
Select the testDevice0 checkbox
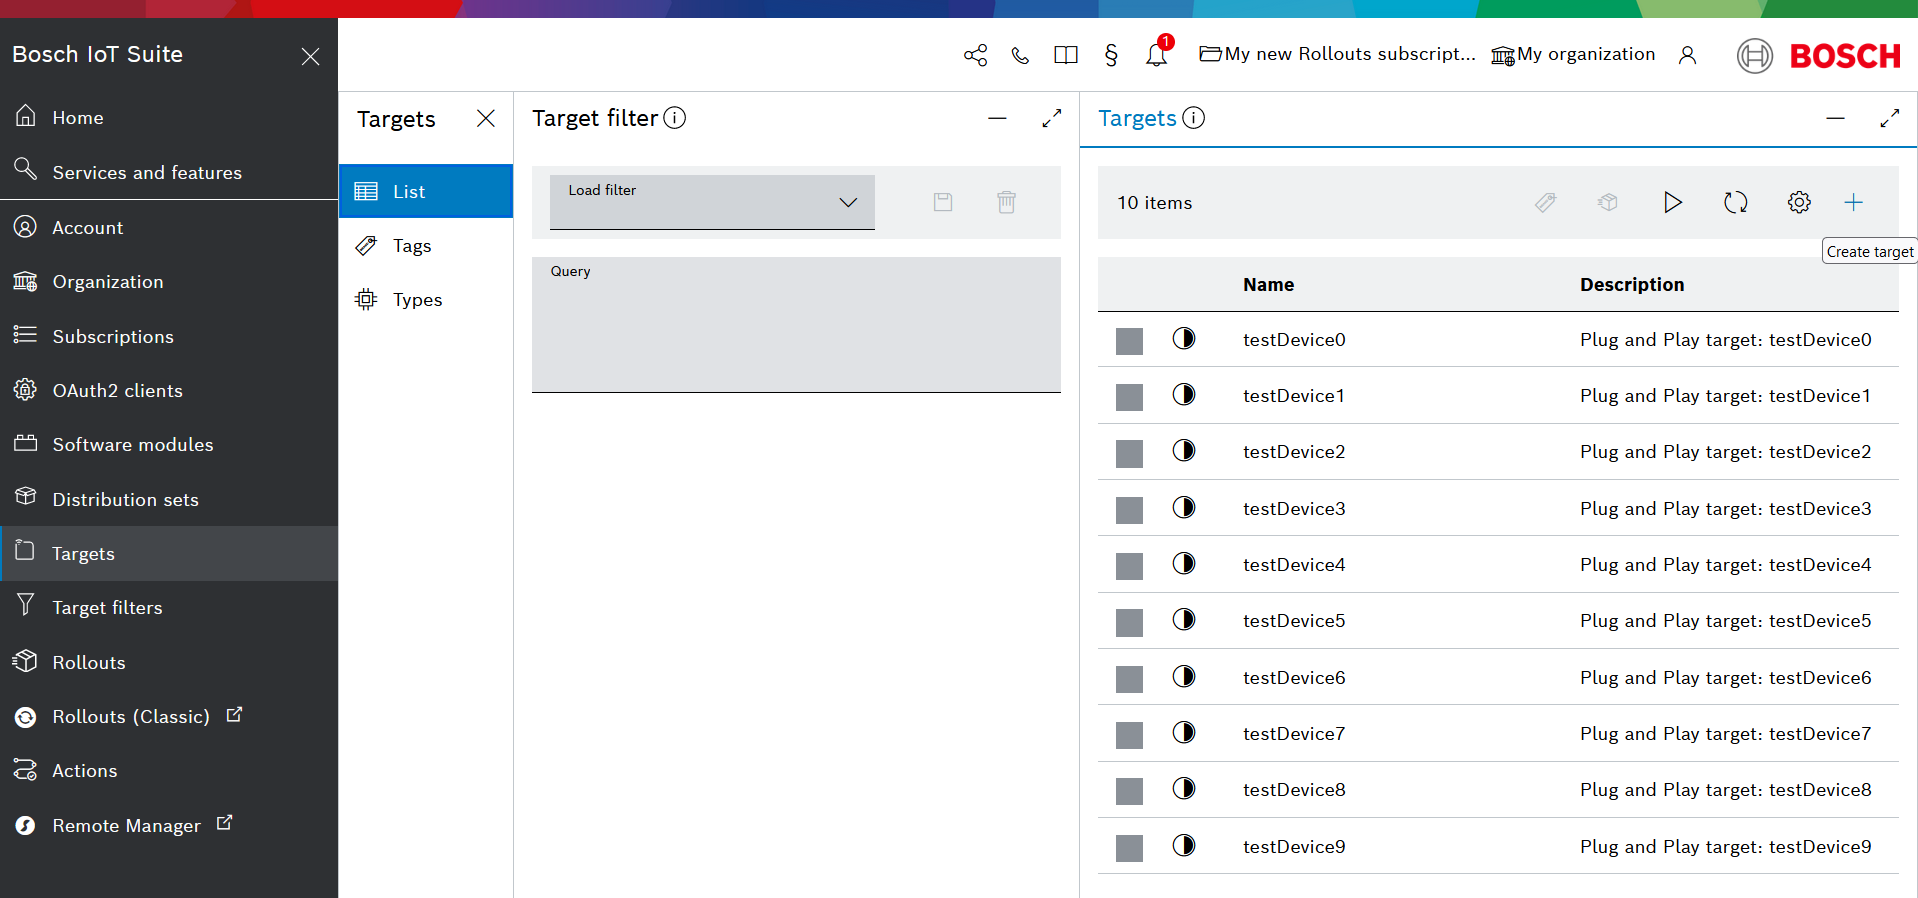tap(1129, 341)
